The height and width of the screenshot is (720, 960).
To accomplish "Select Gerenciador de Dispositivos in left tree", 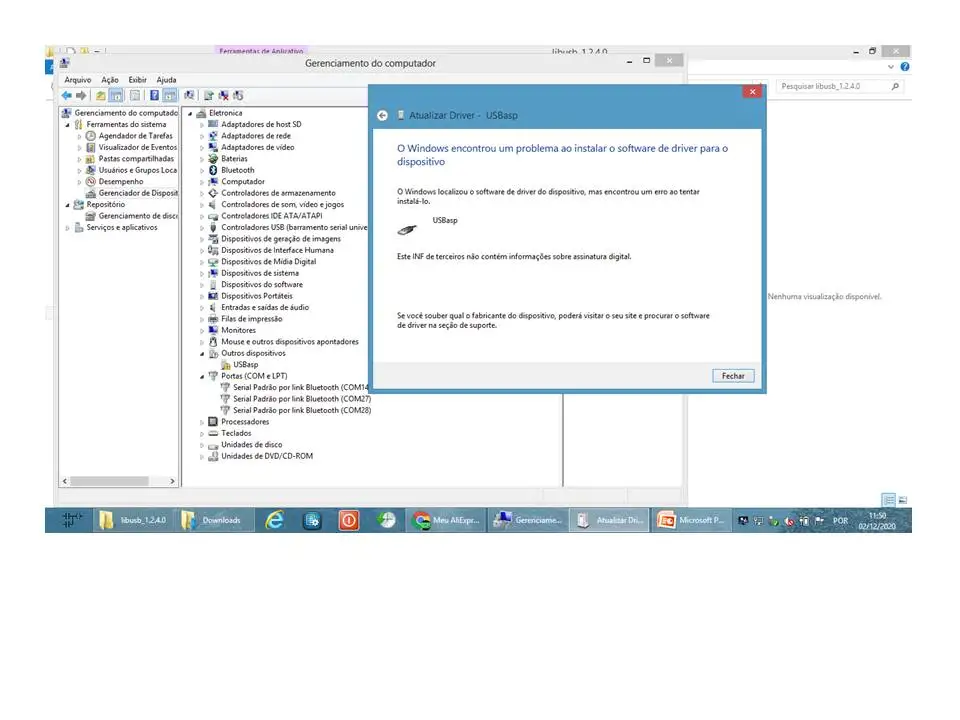I will click(138, 193).
